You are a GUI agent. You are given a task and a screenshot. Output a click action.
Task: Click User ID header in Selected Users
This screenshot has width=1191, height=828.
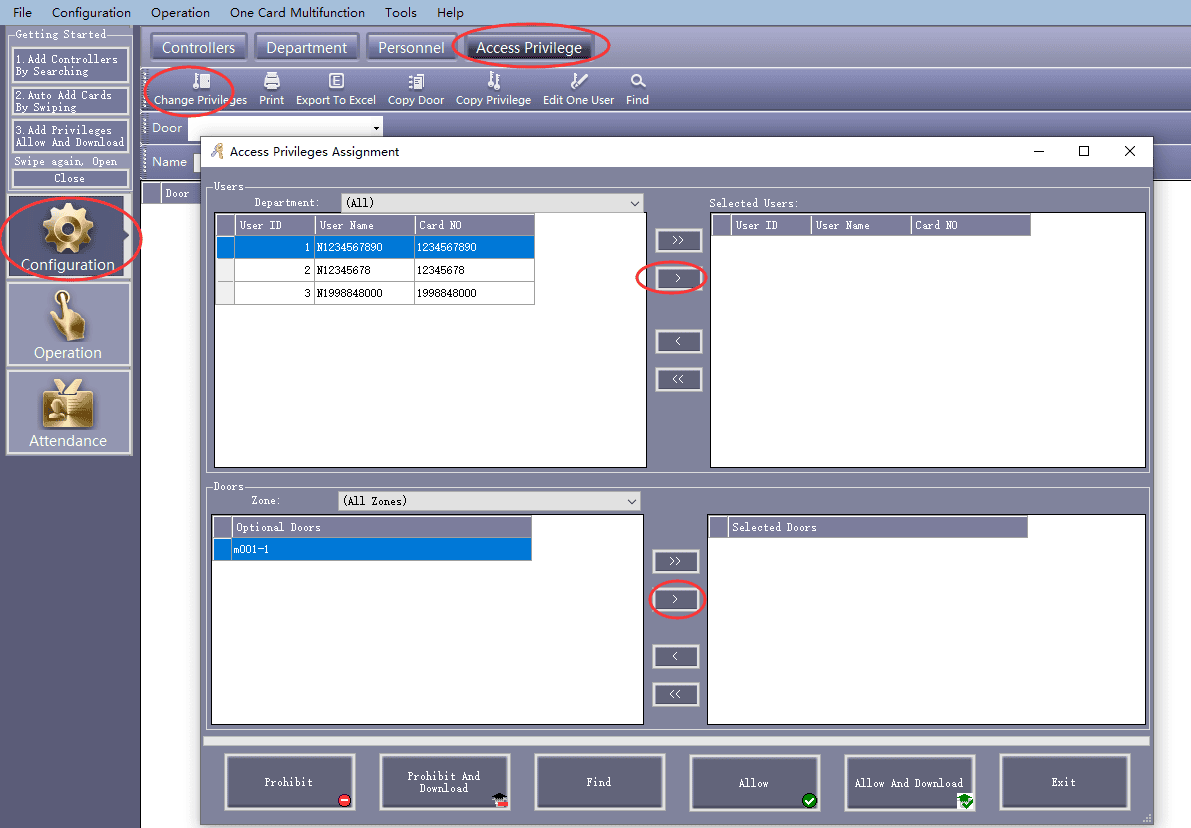771,226
